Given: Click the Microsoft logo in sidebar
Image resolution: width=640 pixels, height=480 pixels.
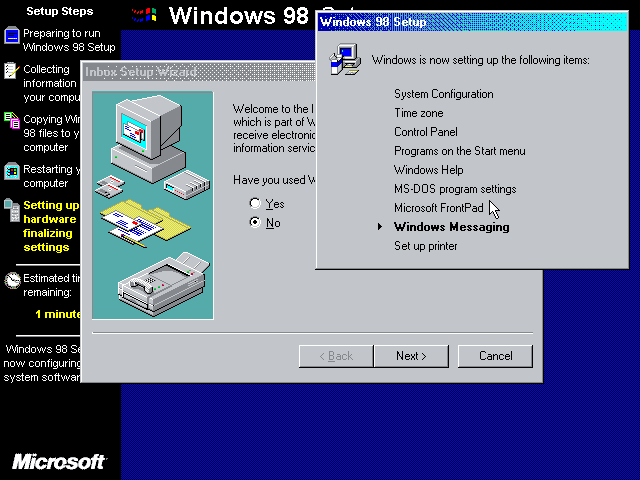Looking at the screenshot, I should pyautogui.click(x=59, y=462).
